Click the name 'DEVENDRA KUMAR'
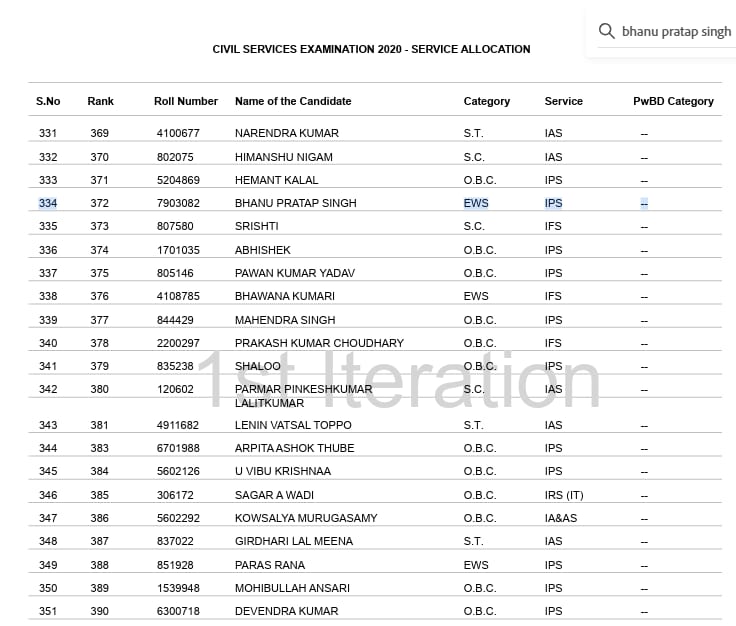736x626 pixels. [x=286, y=611]
